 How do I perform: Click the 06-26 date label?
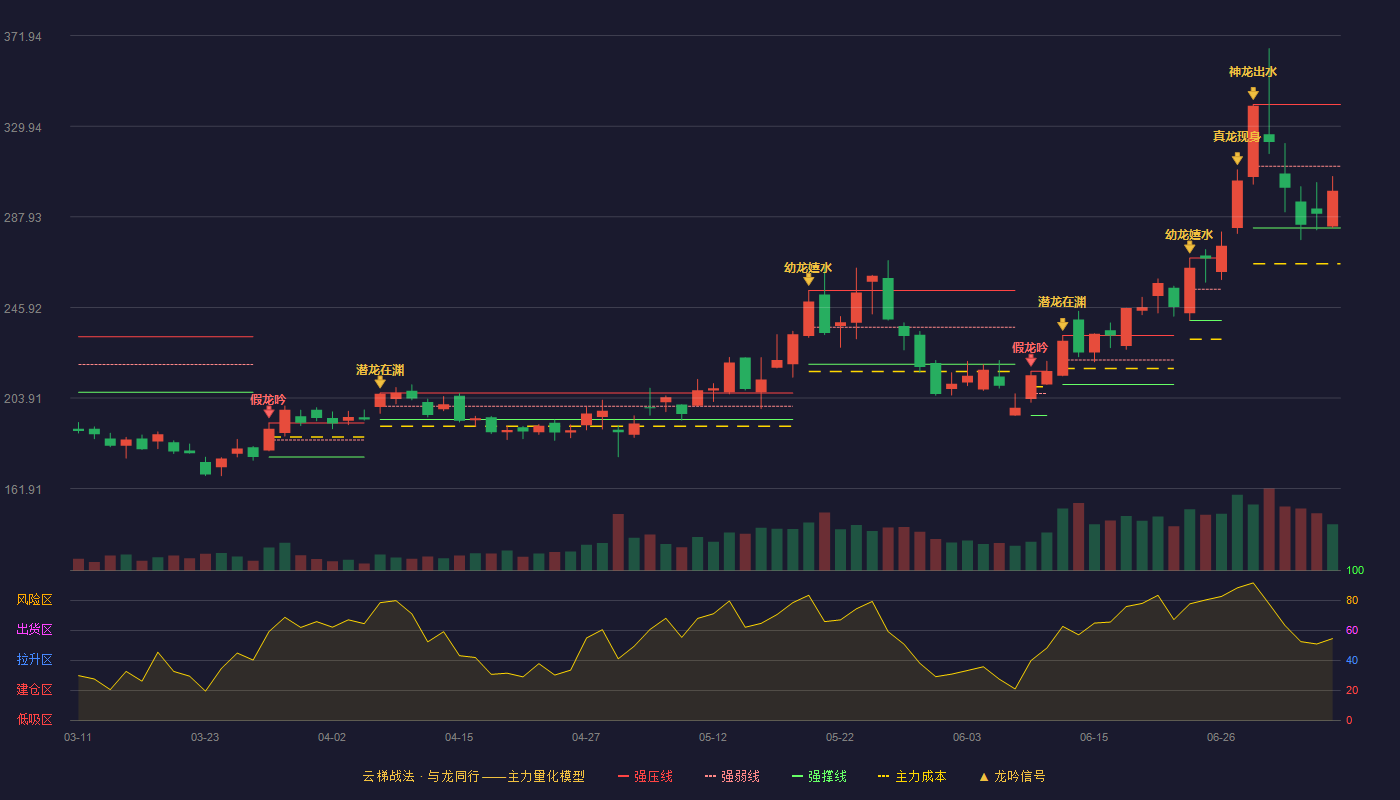[x=1221, y=737]
